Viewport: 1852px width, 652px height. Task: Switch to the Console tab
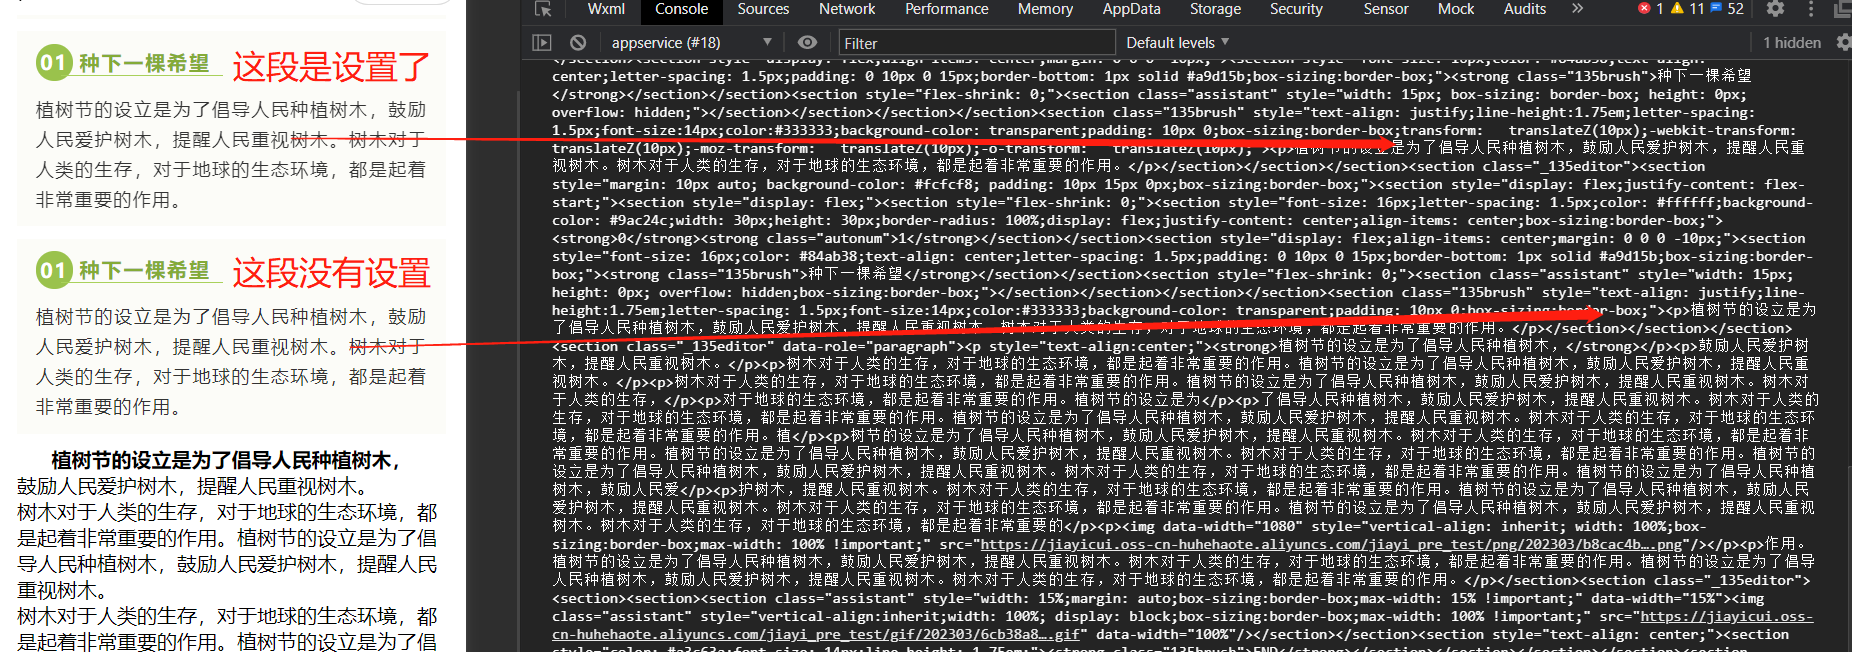click(x=681, y=9)
